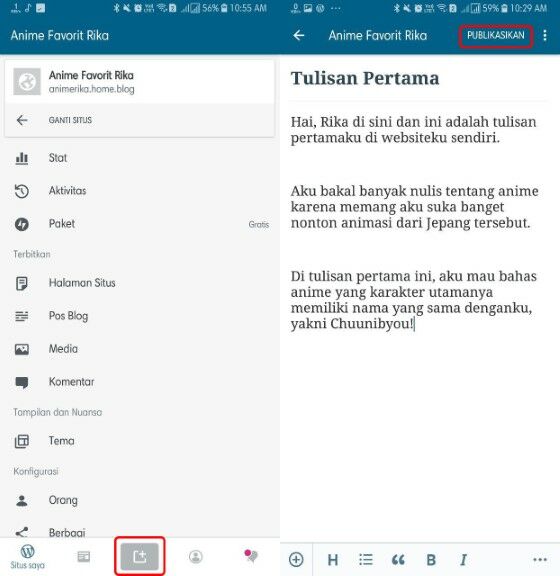Image resolution: width=560 pixels, height=576 pixels.
Task: Apply block quote formatting
Action: pos(398,559)
